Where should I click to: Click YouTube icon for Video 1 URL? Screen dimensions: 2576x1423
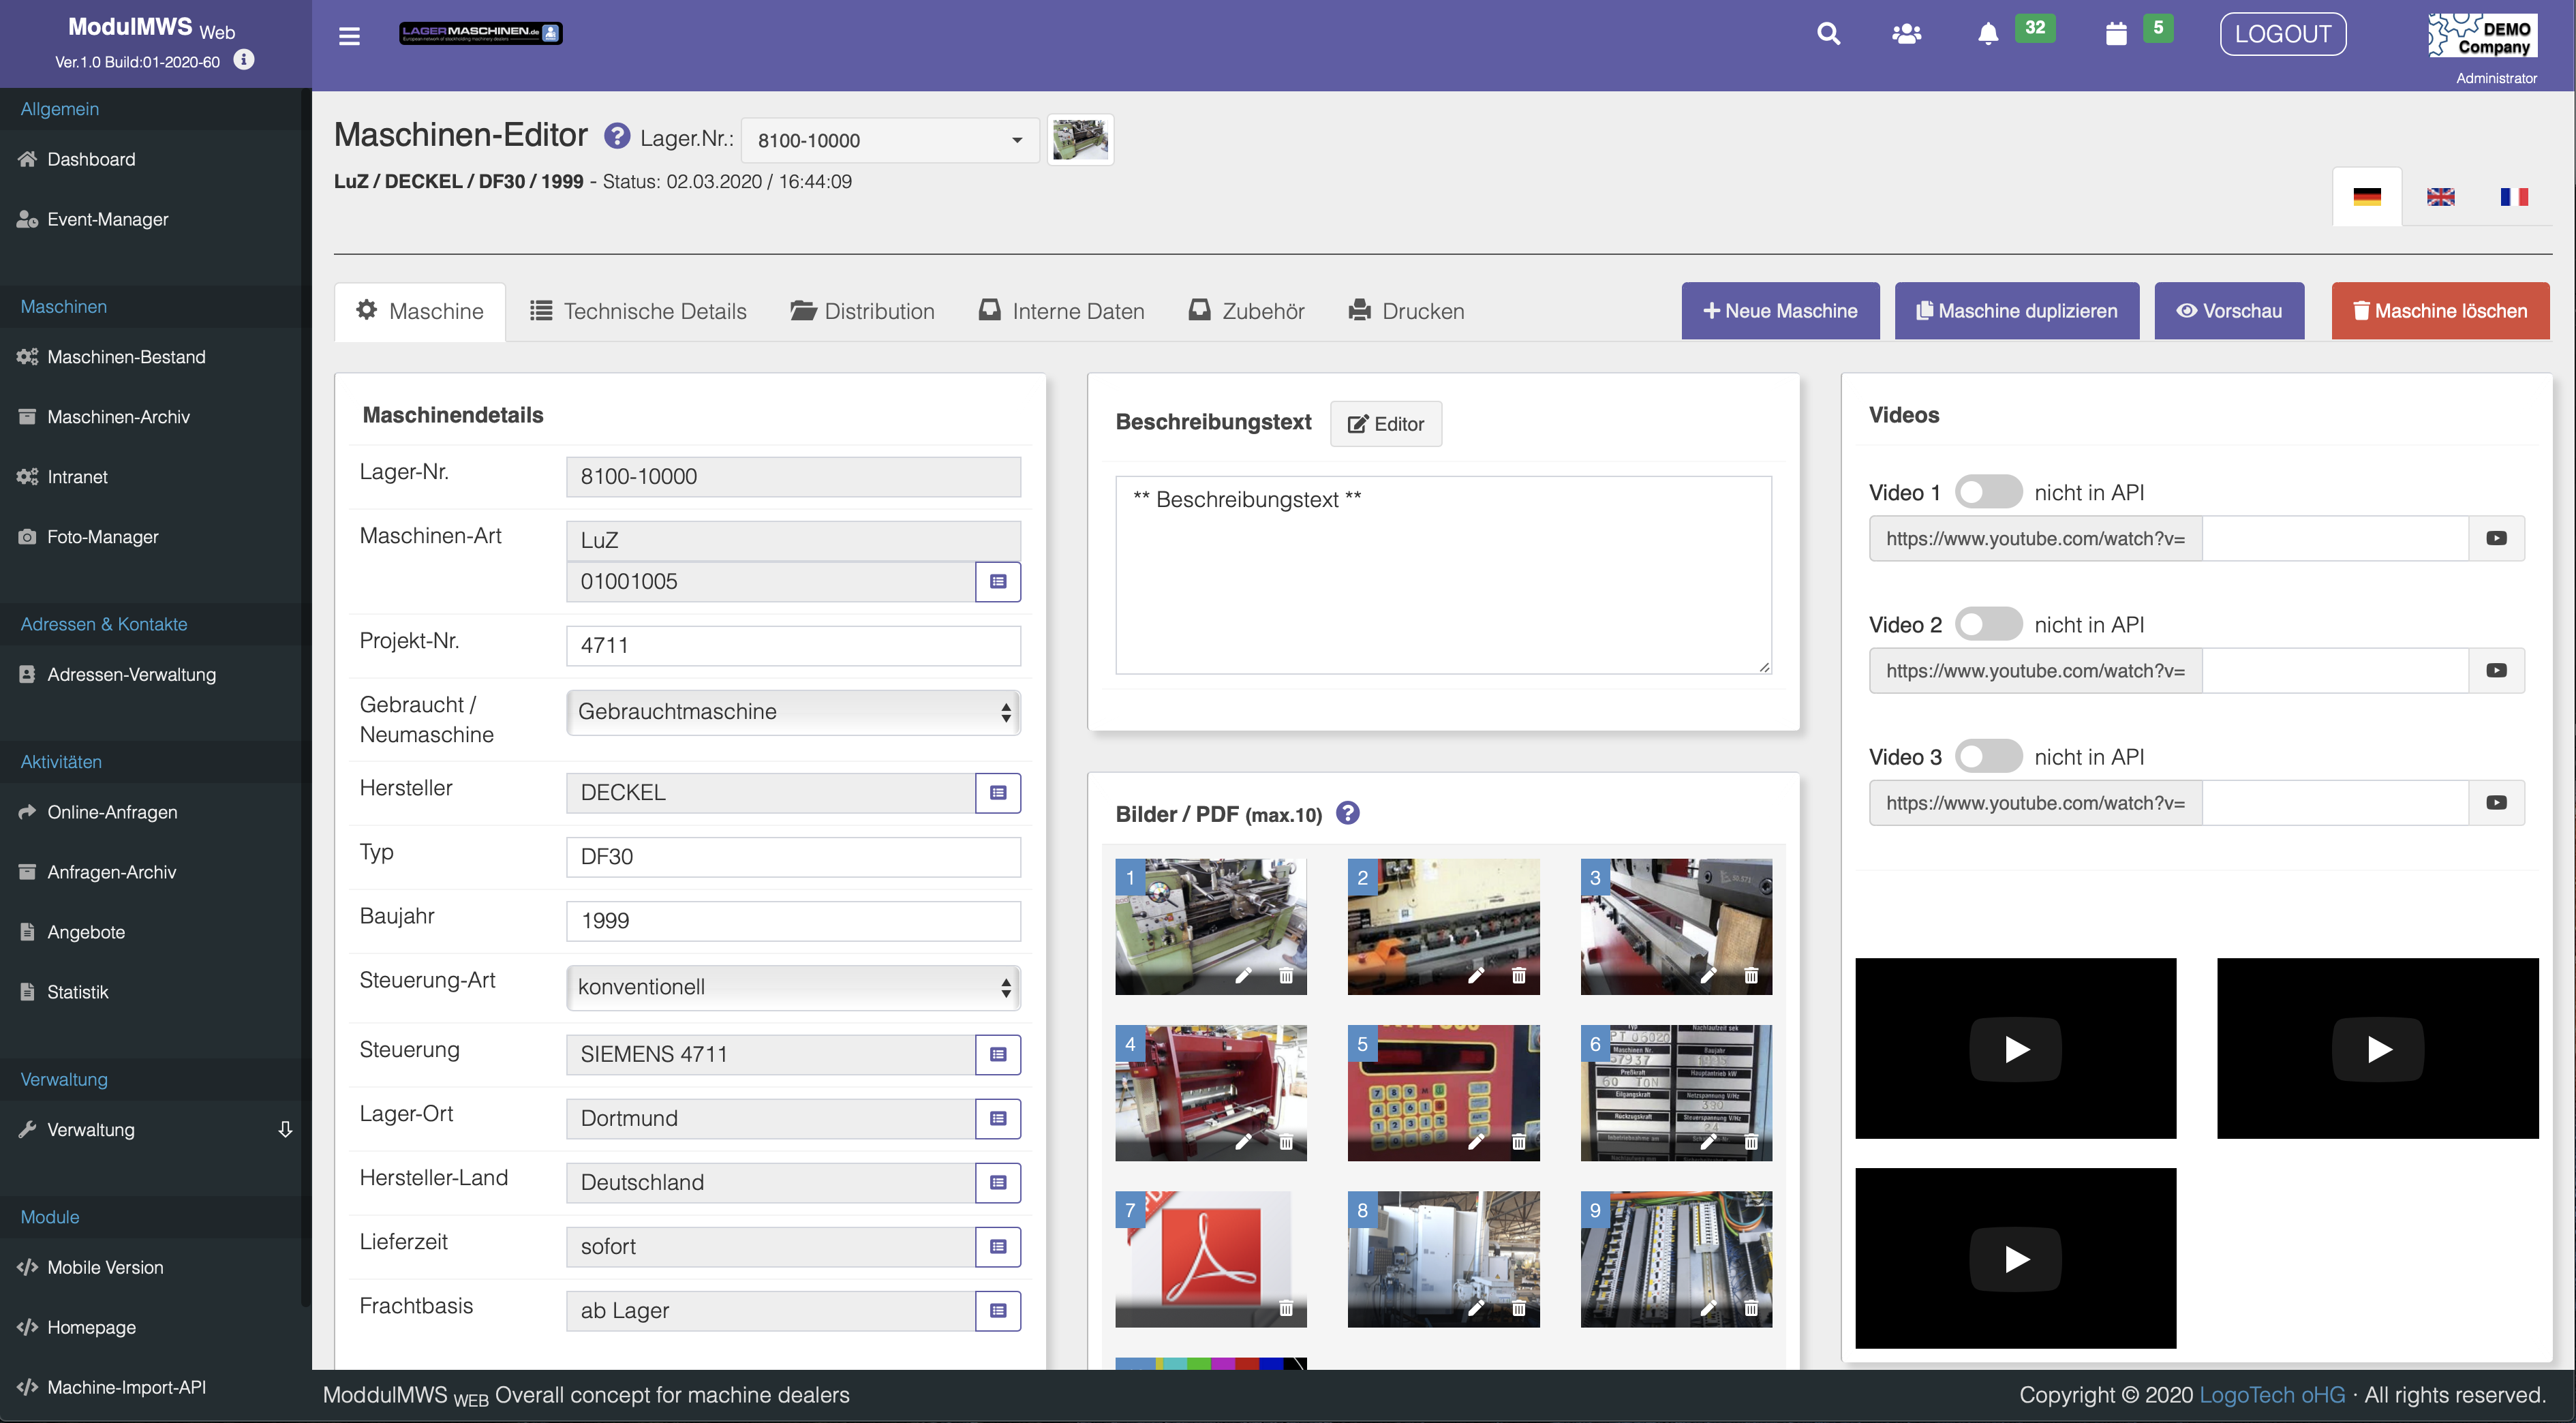tap(2496, 539)
